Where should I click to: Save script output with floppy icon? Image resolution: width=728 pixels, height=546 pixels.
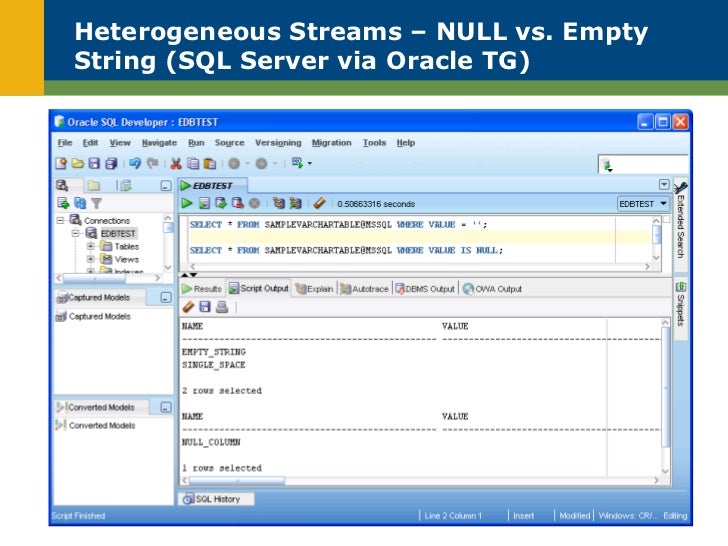pos(205,306)
